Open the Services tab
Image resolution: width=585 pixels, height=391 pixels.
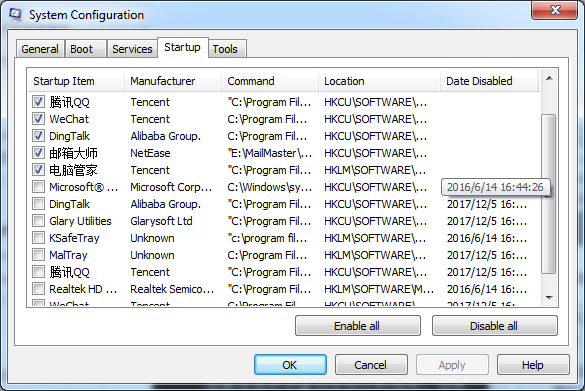pos(132,49)
